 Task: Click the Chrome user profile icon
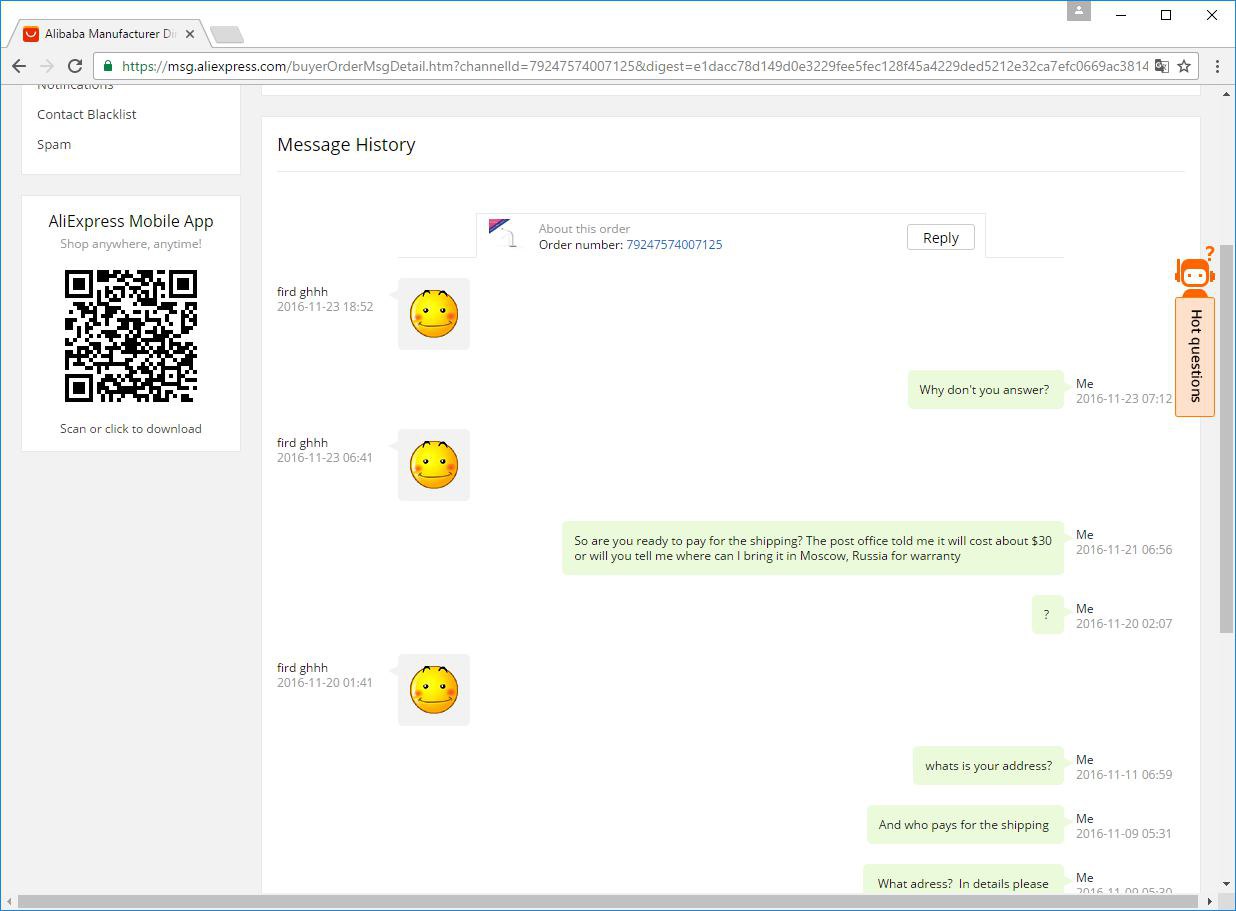tap(1079, 11)
